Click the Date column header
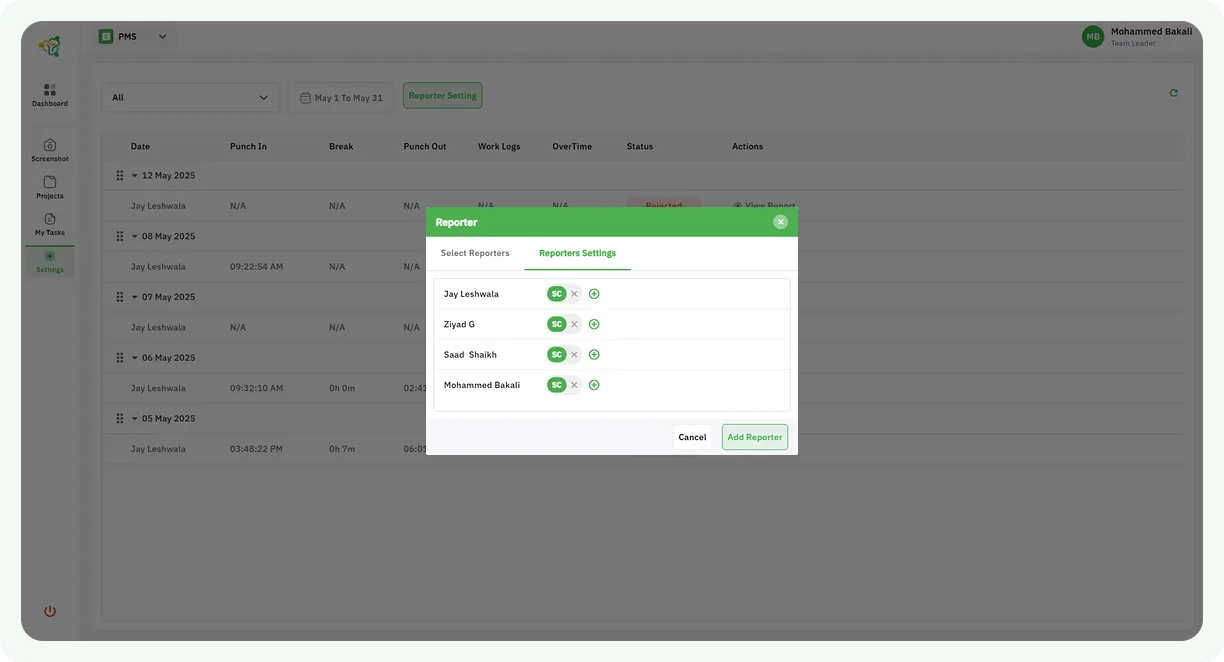 (x=140, y=147)
